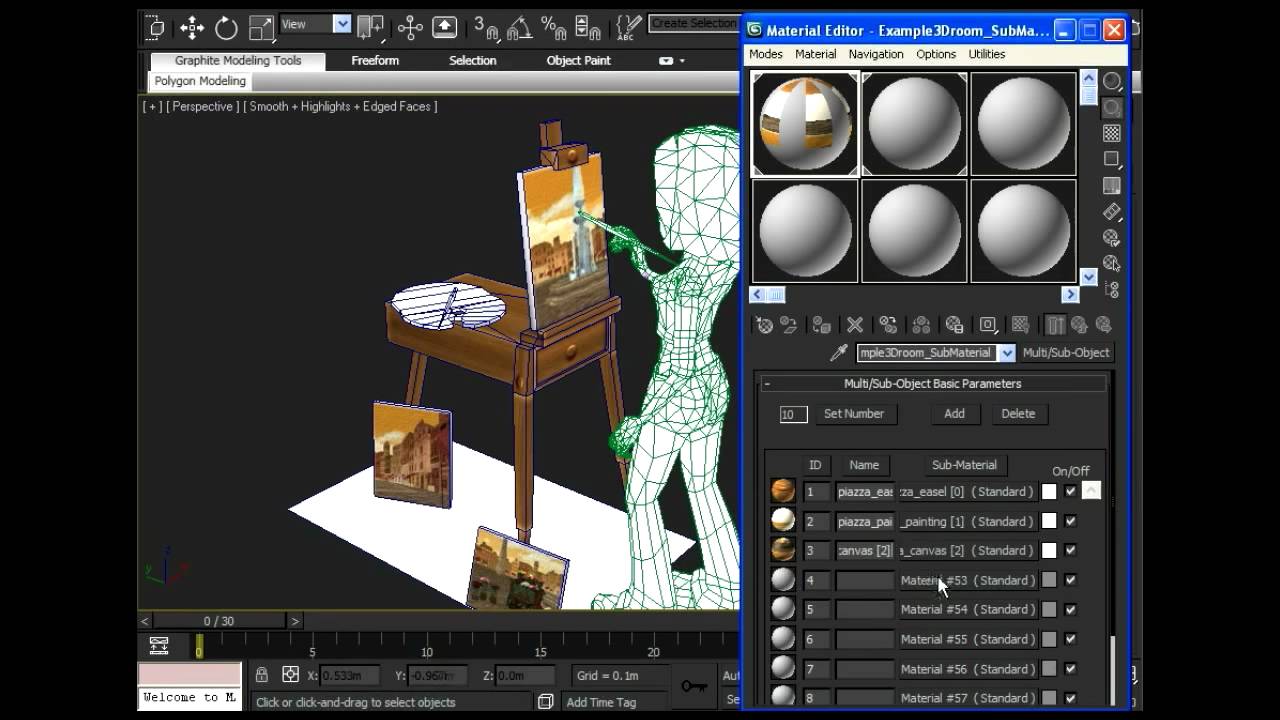Toggle the selection lock padlock icon
The image size is (1280, 720).
pos(261,675)
